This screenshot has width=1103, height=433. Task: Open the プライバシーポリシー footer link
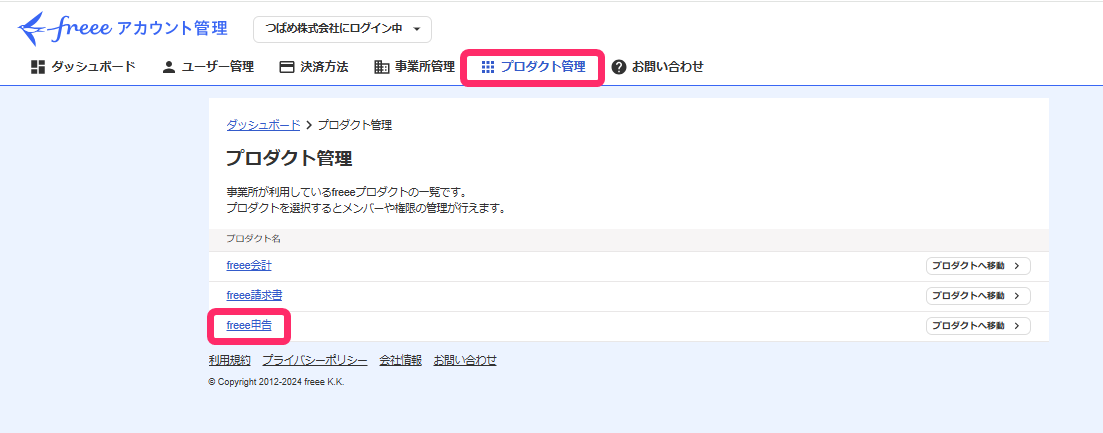point(315,361)
